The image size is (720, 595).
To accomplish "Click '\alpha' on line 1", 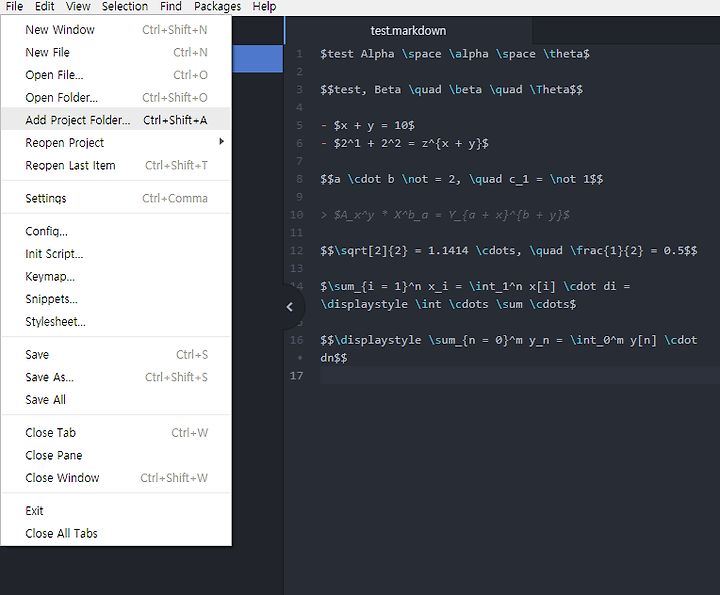I will click(469, 54).
